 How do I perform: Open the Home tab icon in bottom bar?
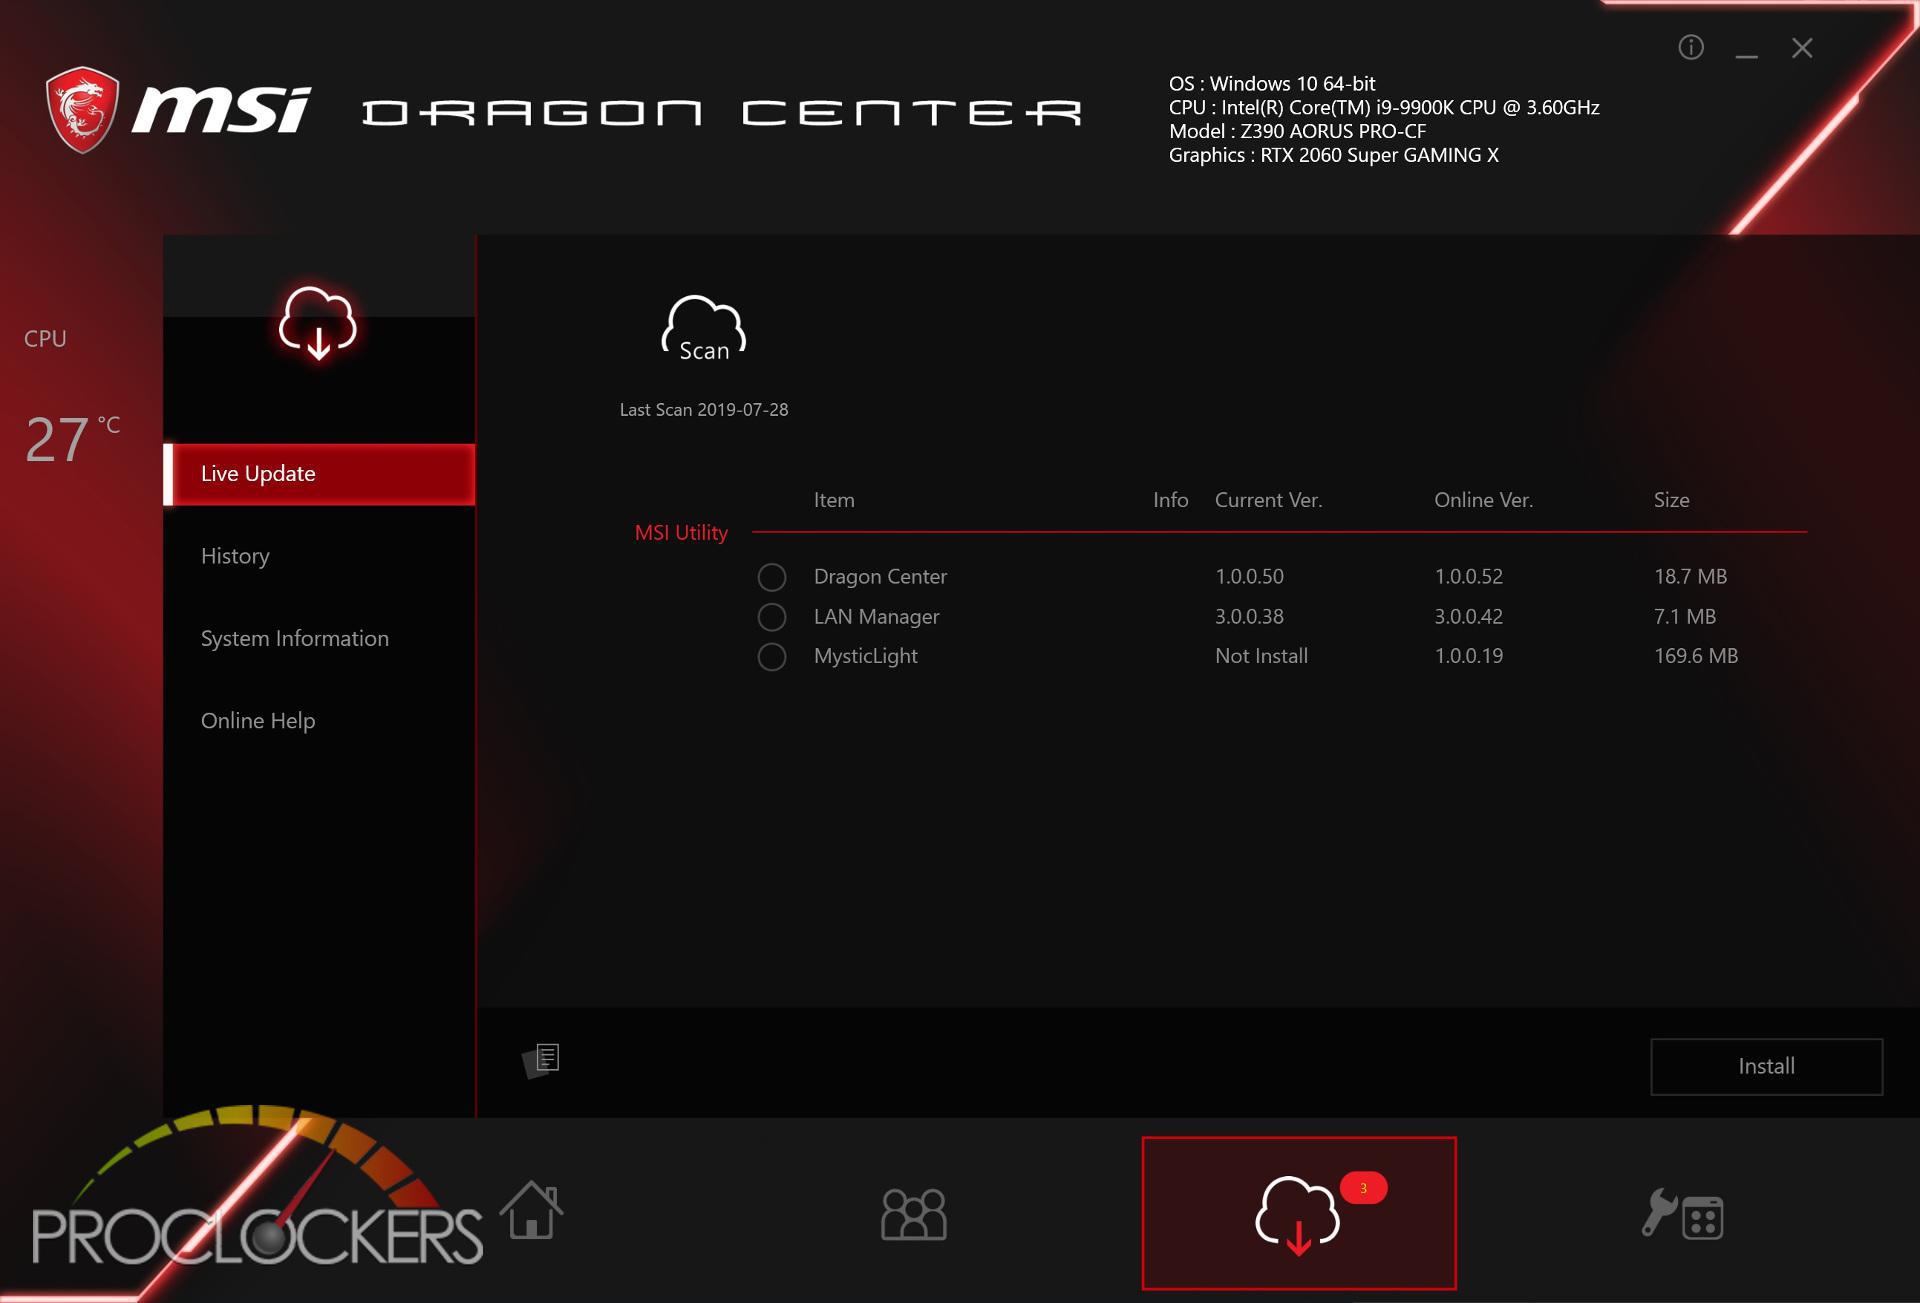pyautogui.click(x=531, y=1210)
